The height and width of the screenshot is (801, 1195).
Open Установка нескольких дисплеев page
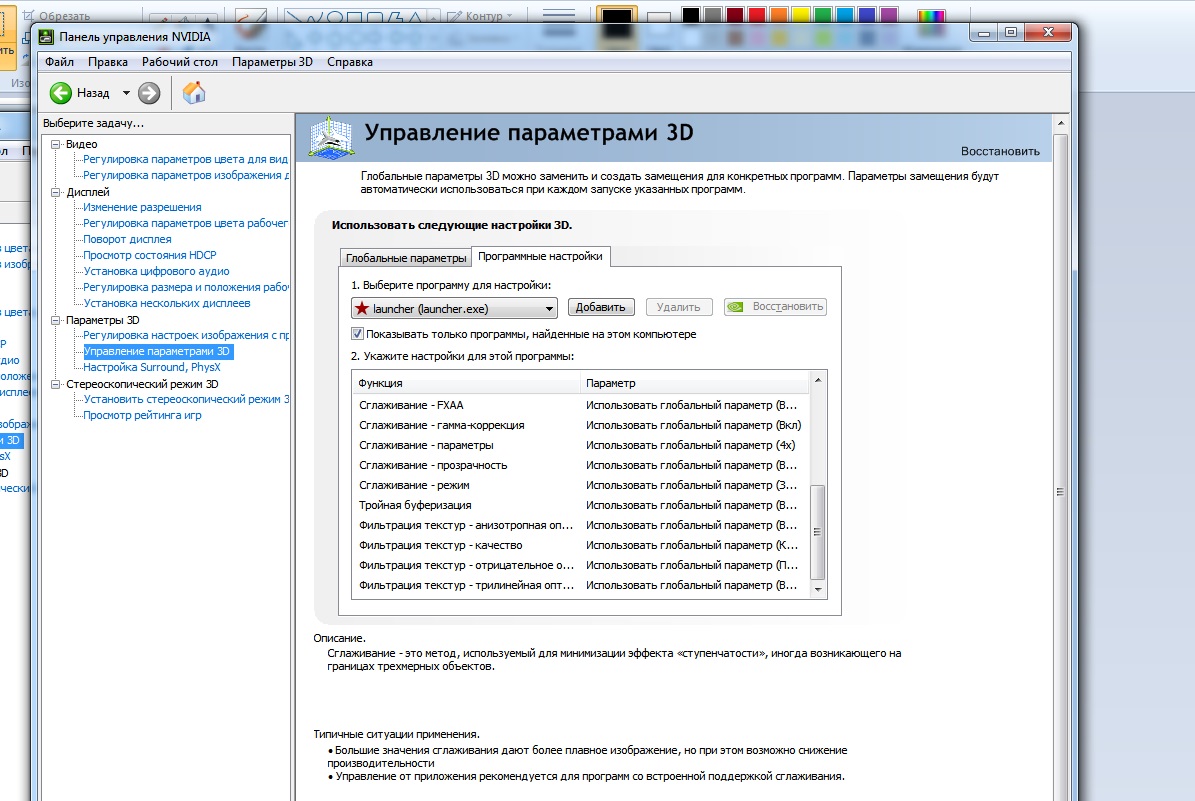[x=167, y=303]
